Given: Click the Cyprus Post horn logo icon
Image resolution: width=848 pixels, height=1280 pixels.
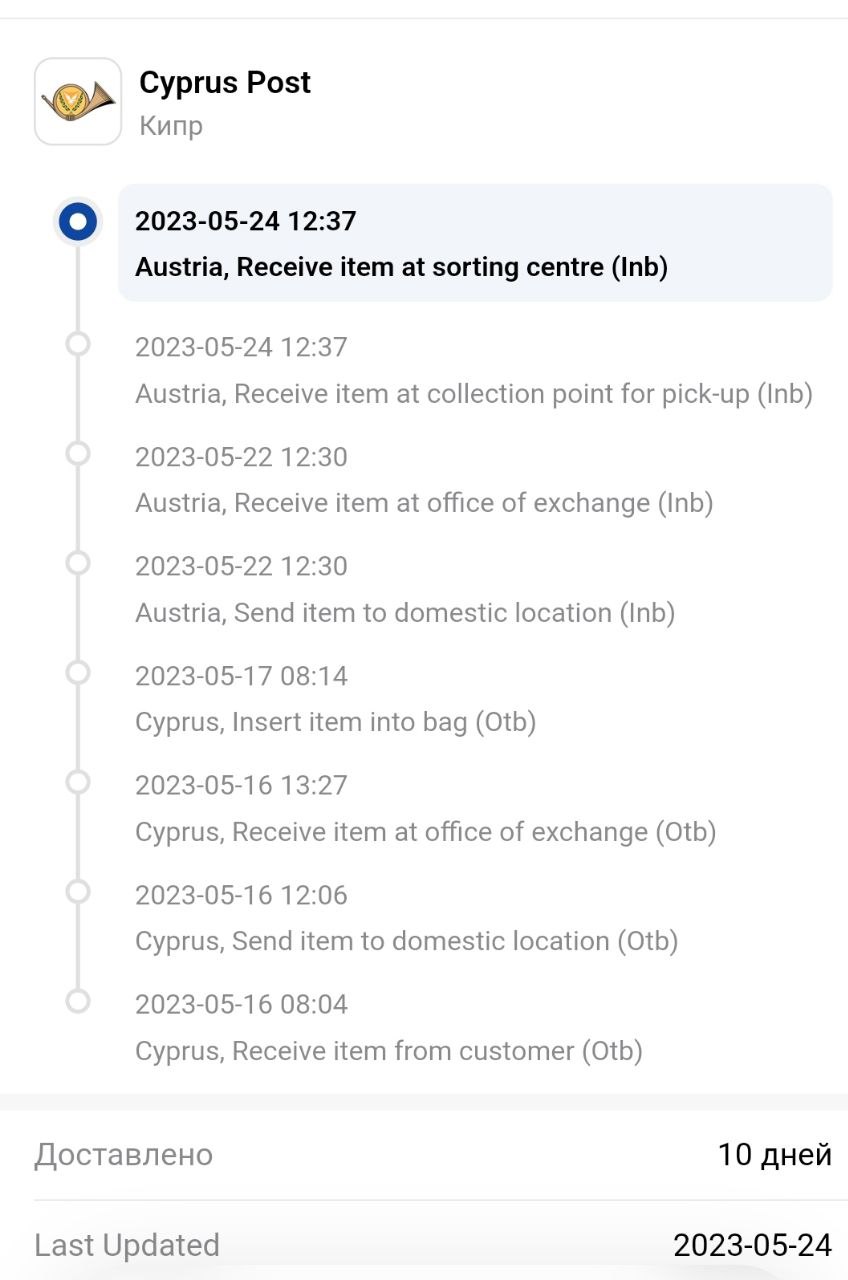Looking at the screenshot, I should click(78, 101).
